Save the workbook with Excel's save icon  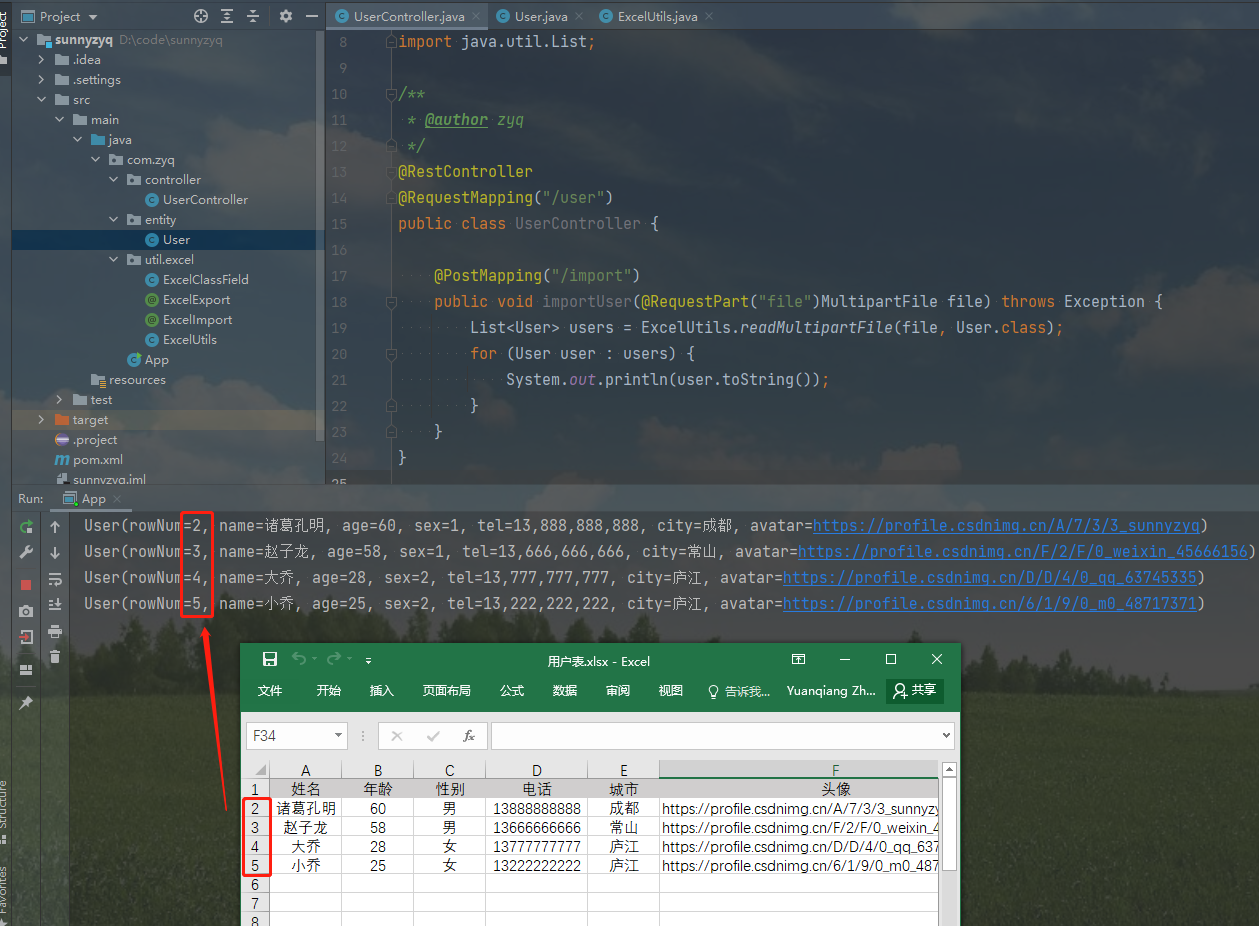point(269,660)
